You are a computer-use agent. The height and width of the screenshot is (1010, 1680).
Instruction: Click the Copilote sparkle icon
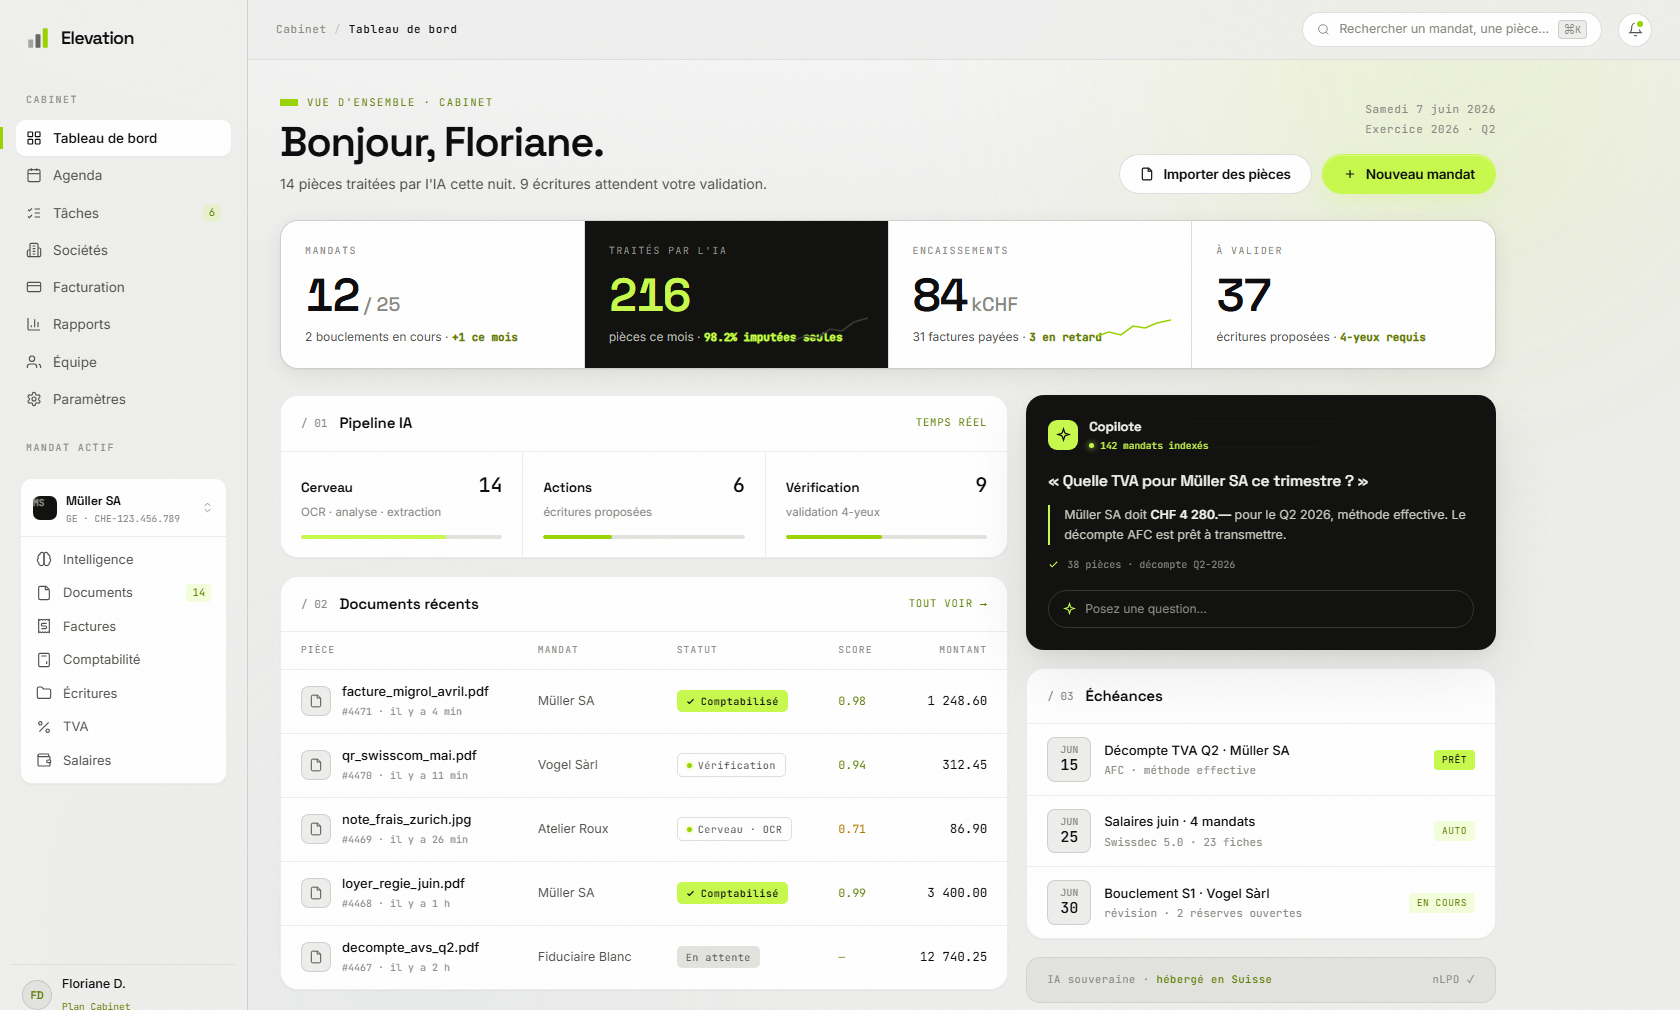point(1063,435)
